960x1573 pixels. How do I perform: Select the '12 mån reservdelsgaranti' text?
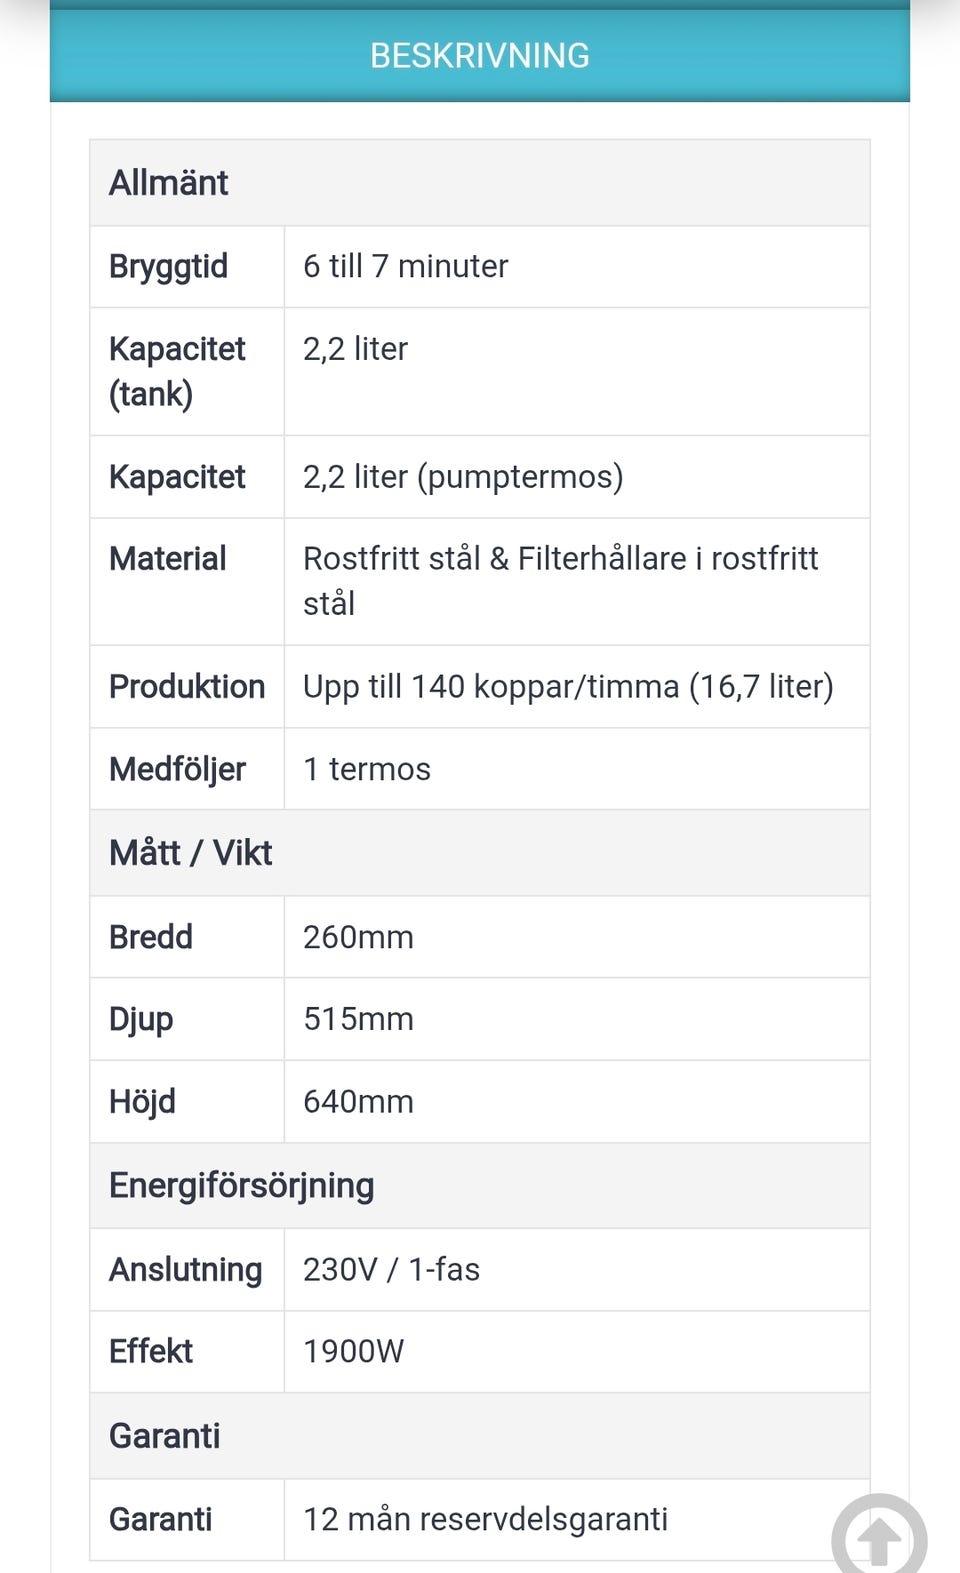coord(485,1520)
